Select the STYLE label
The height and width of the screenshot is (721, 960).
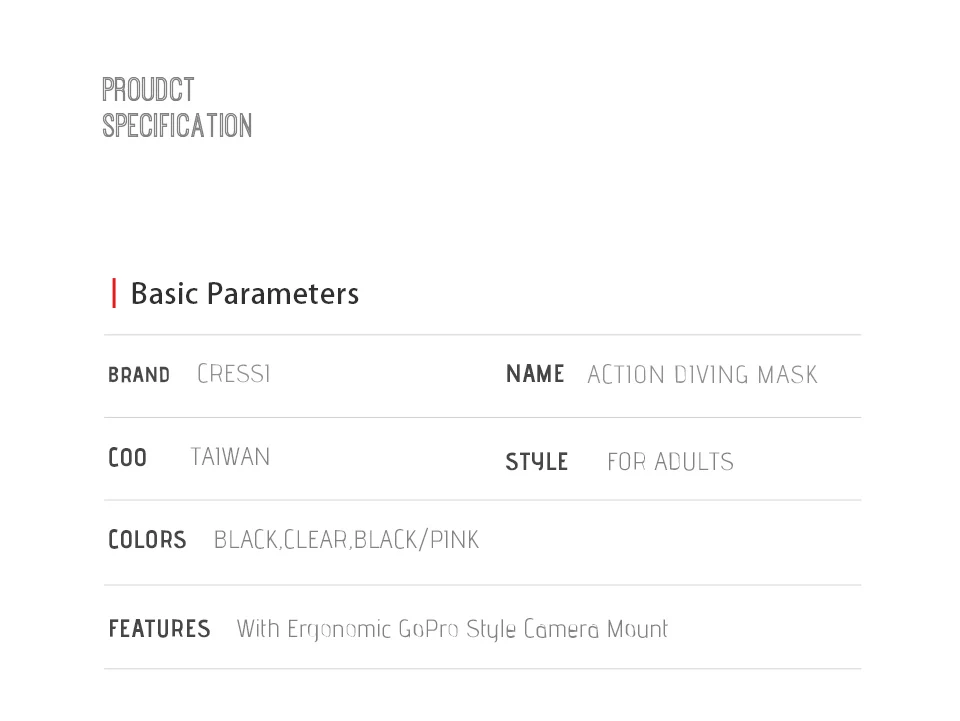pyautogui.click(x=537, y=462)
